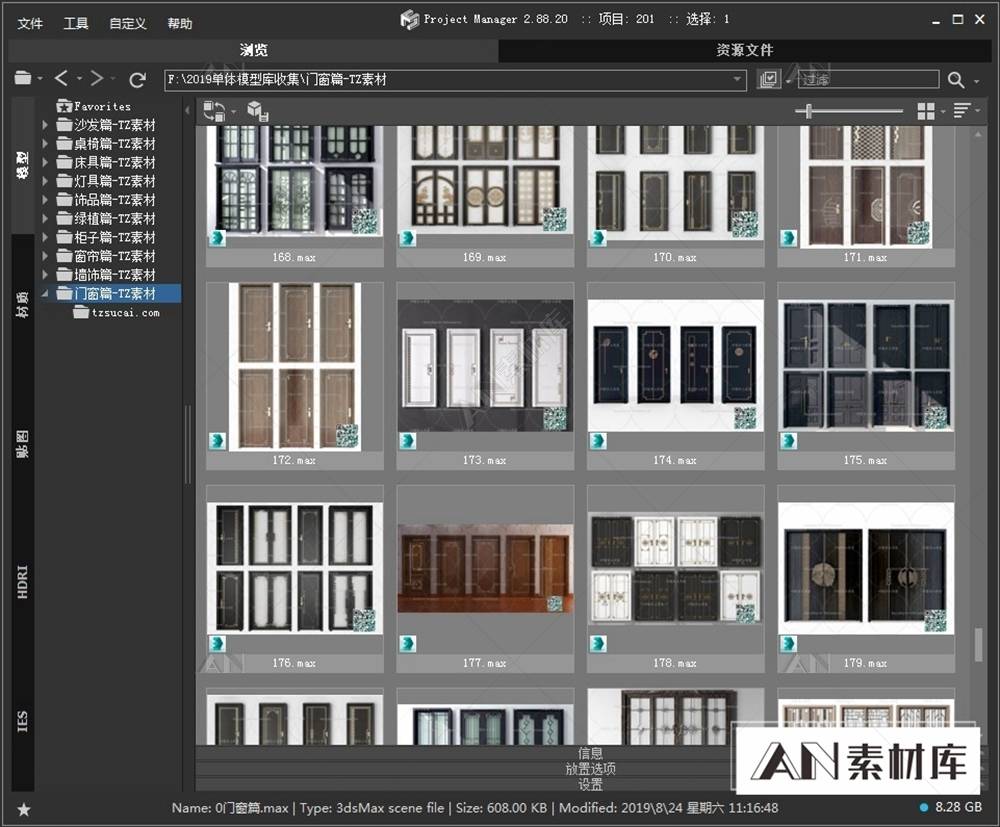Click the 3ds Max file badge on 174.max
Image resolution: width=1000 pixels, height=827 pixels.
(x=598, y=441)
